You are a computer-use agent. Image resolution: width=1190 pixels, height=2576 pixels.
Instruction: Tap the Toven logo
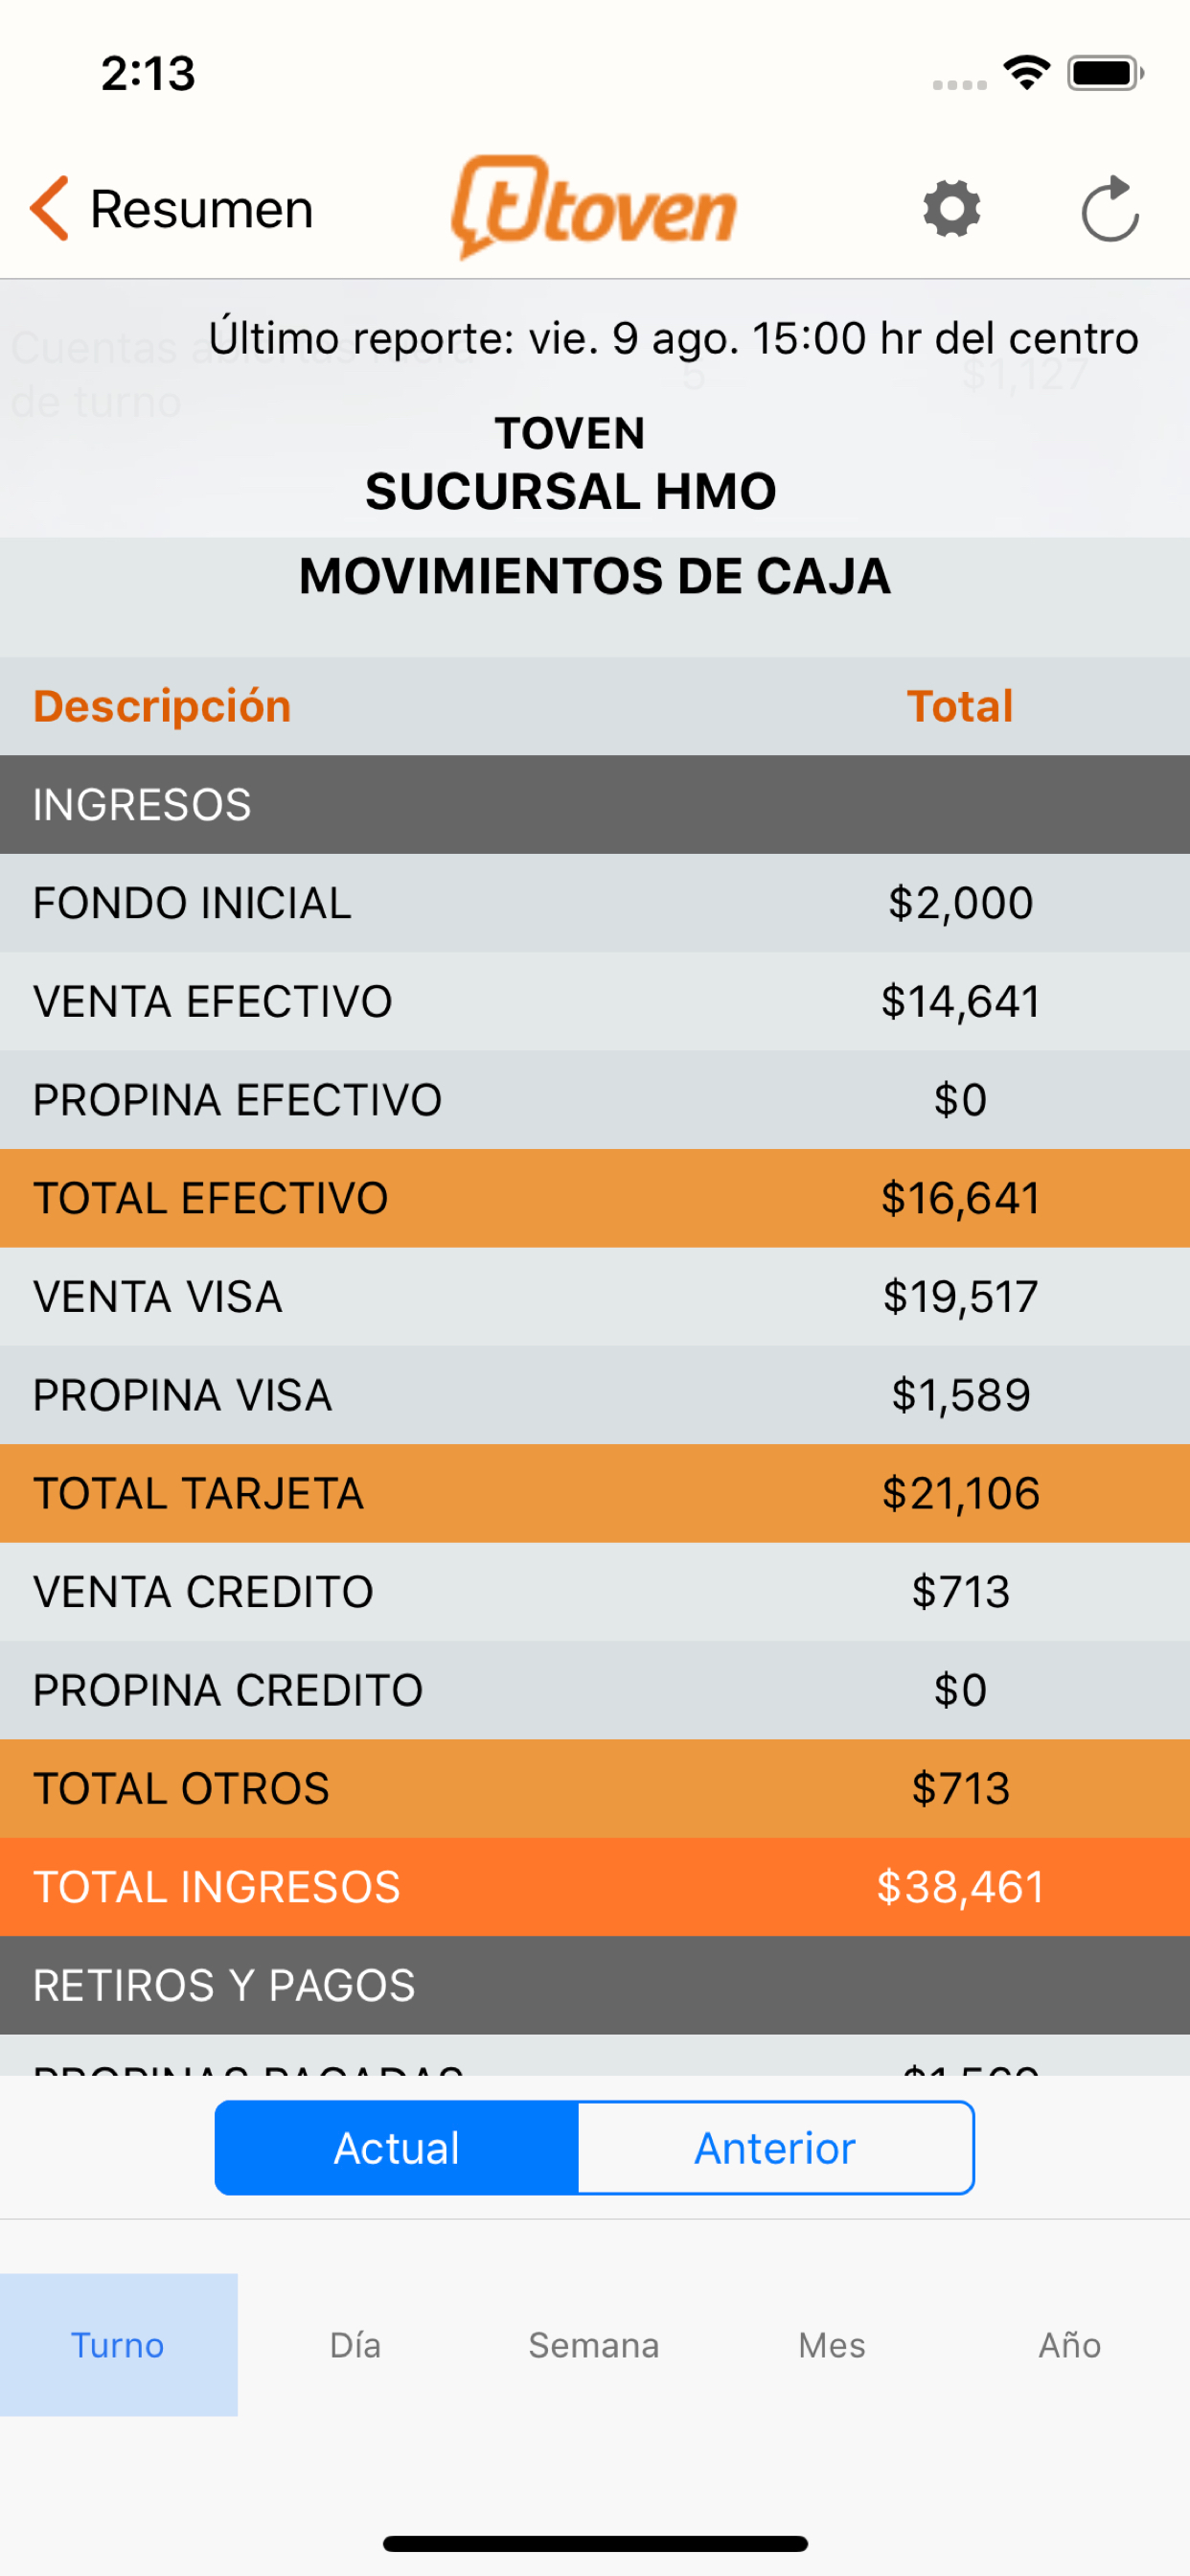(593, 207)
